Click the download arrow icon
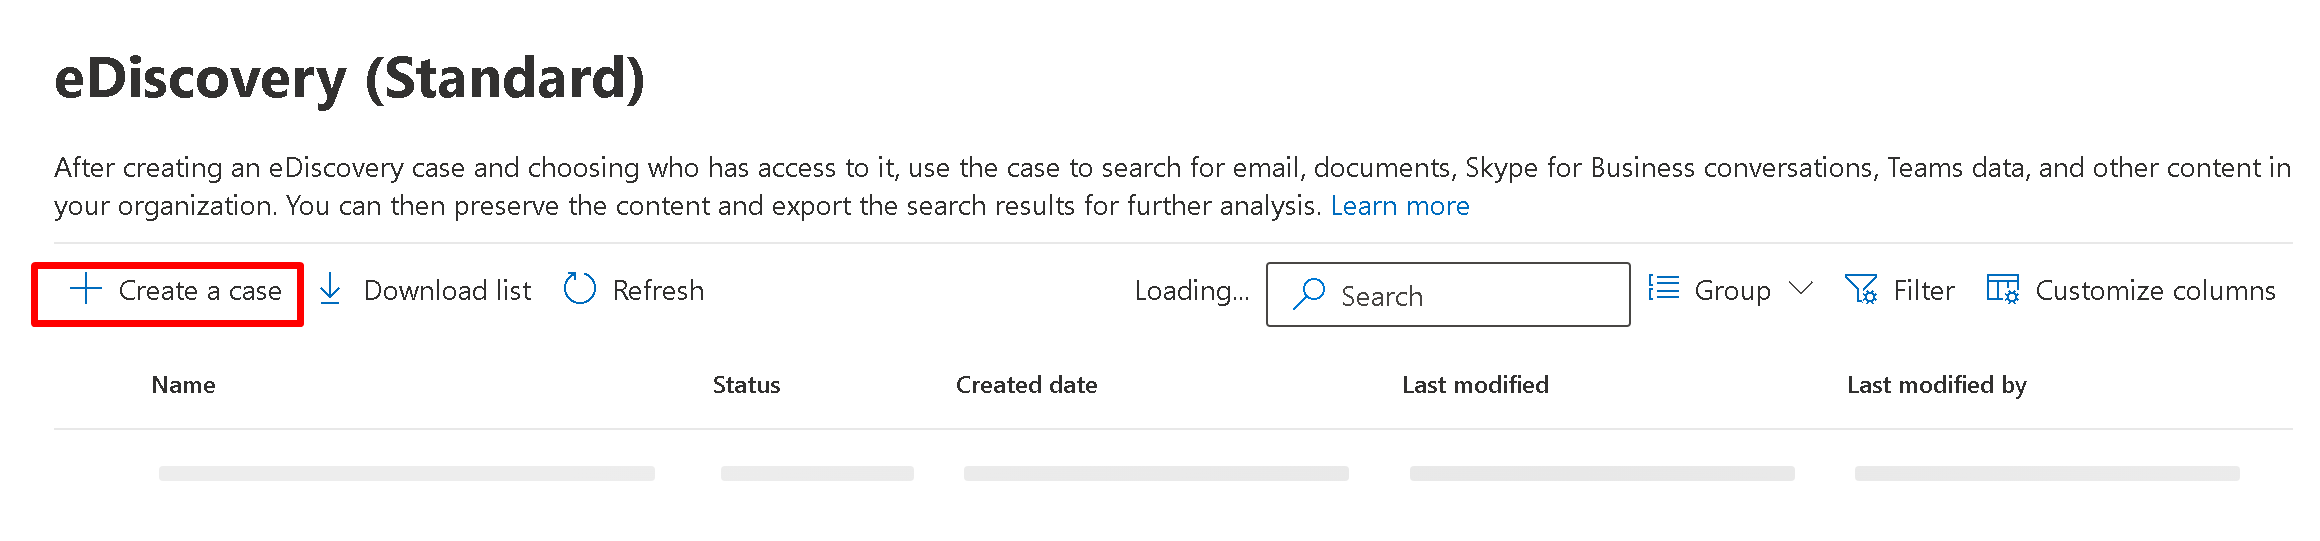Viewport: 2320px width, 541px height. click(x=330, y=290)
